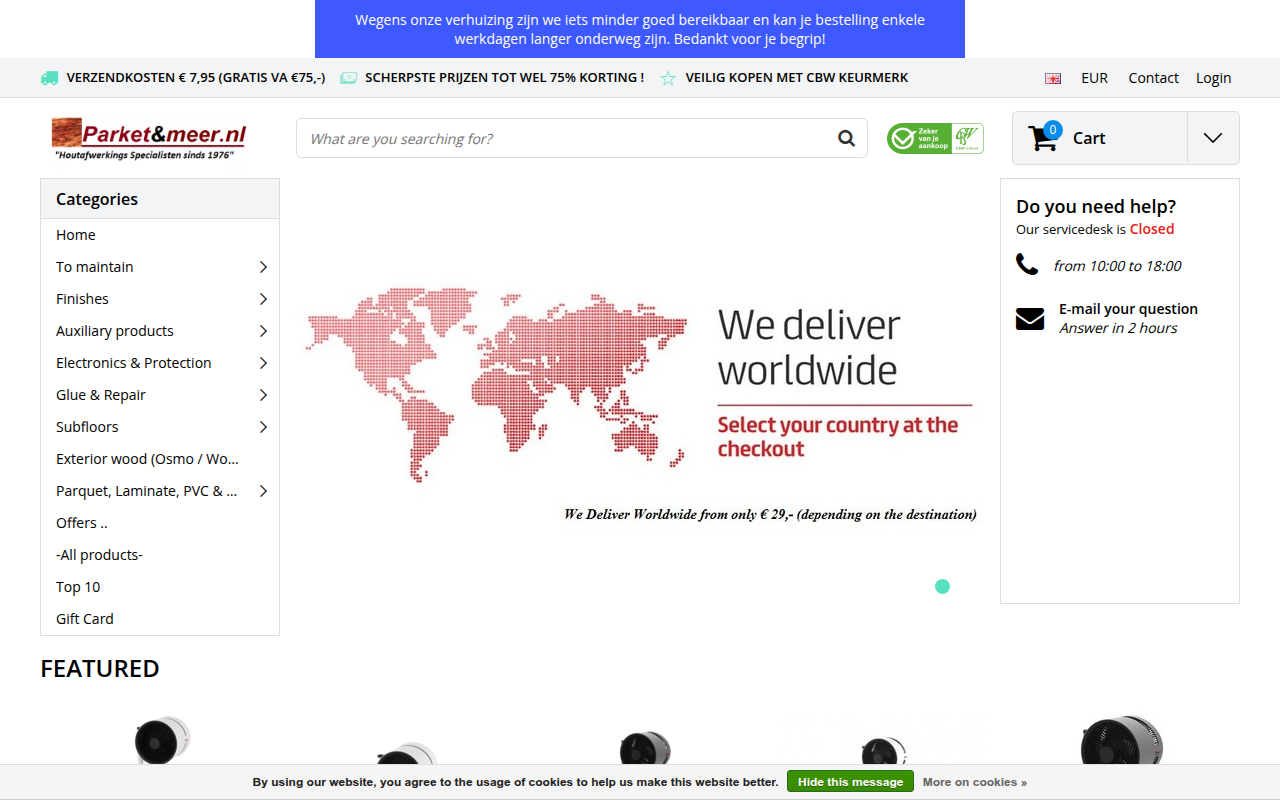The width and height of the screenshot is (1280, 800).
Task: Hide the cookie message
Action: pos(850,782)
